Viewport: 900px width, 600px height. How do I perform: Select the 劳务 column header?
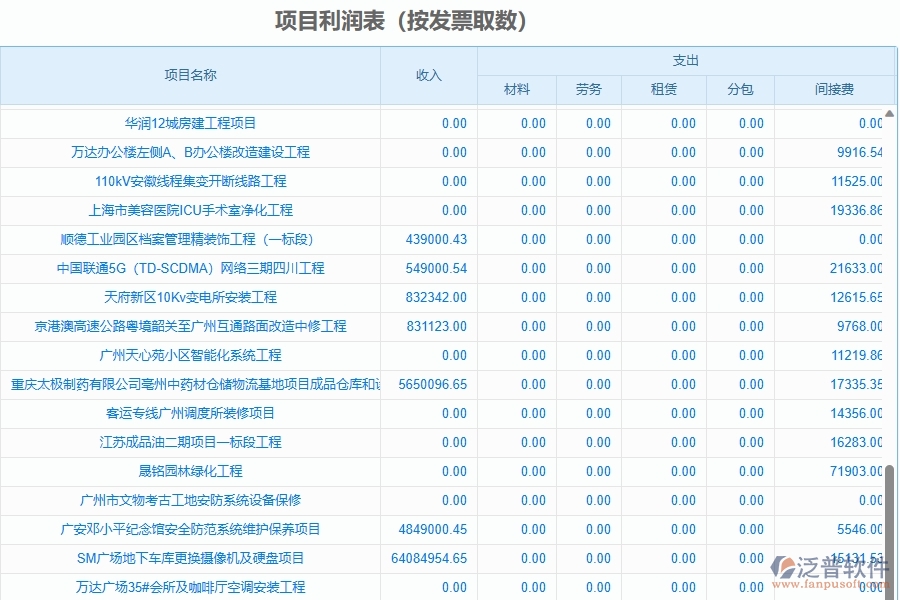click(x=589, y=89)
